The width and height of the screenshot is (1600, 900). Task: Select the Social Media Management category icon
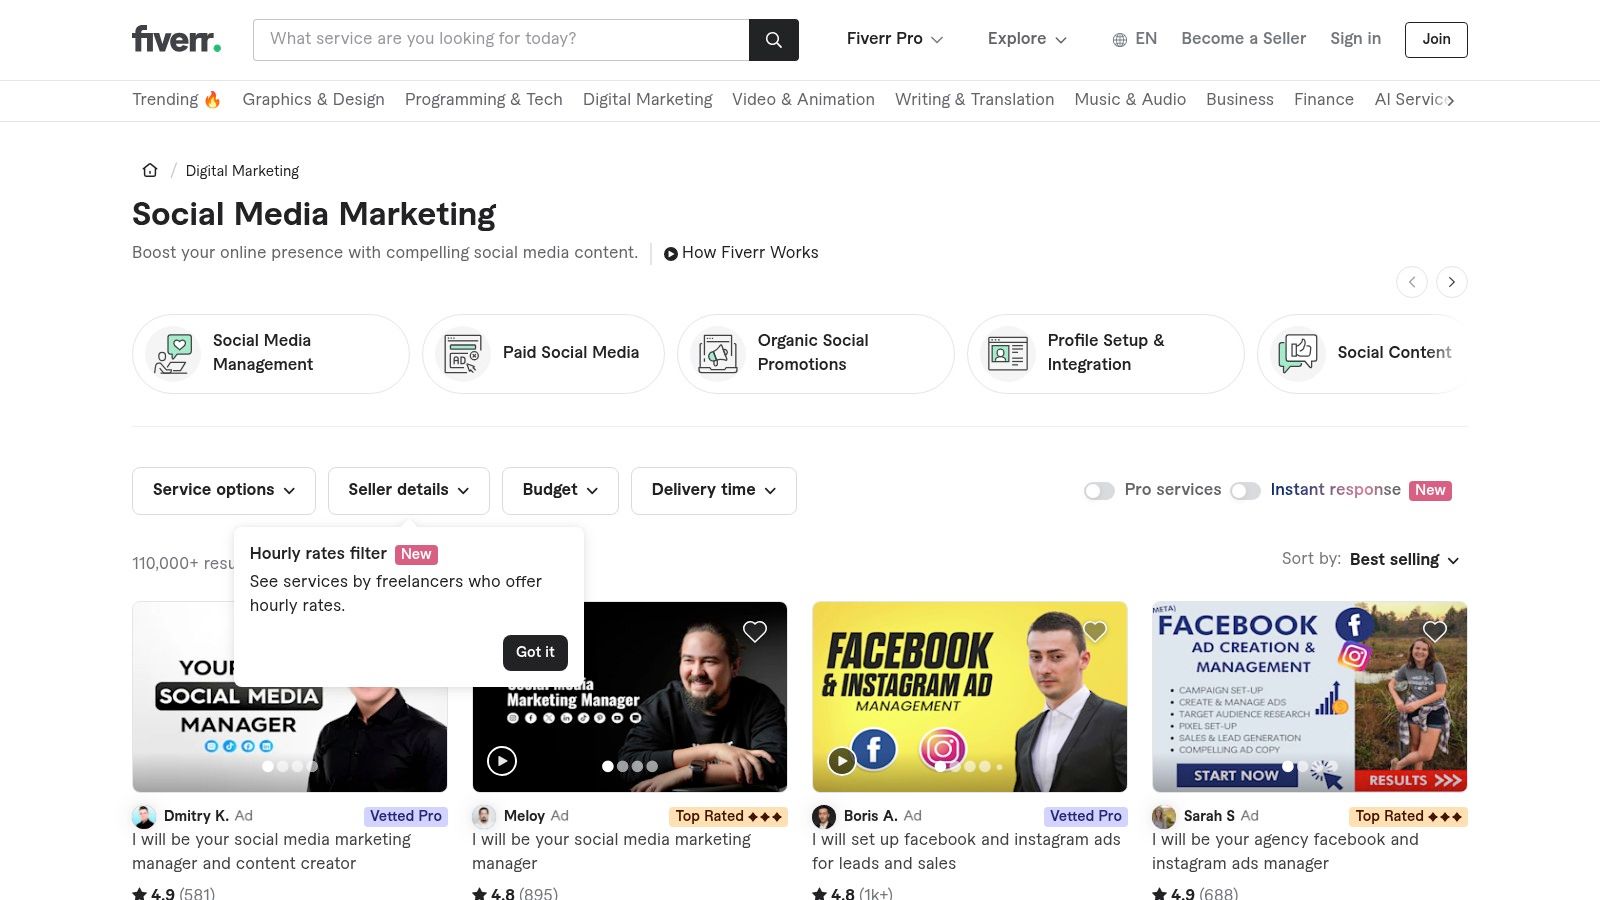pyautogui.click(x=172, y=353)
